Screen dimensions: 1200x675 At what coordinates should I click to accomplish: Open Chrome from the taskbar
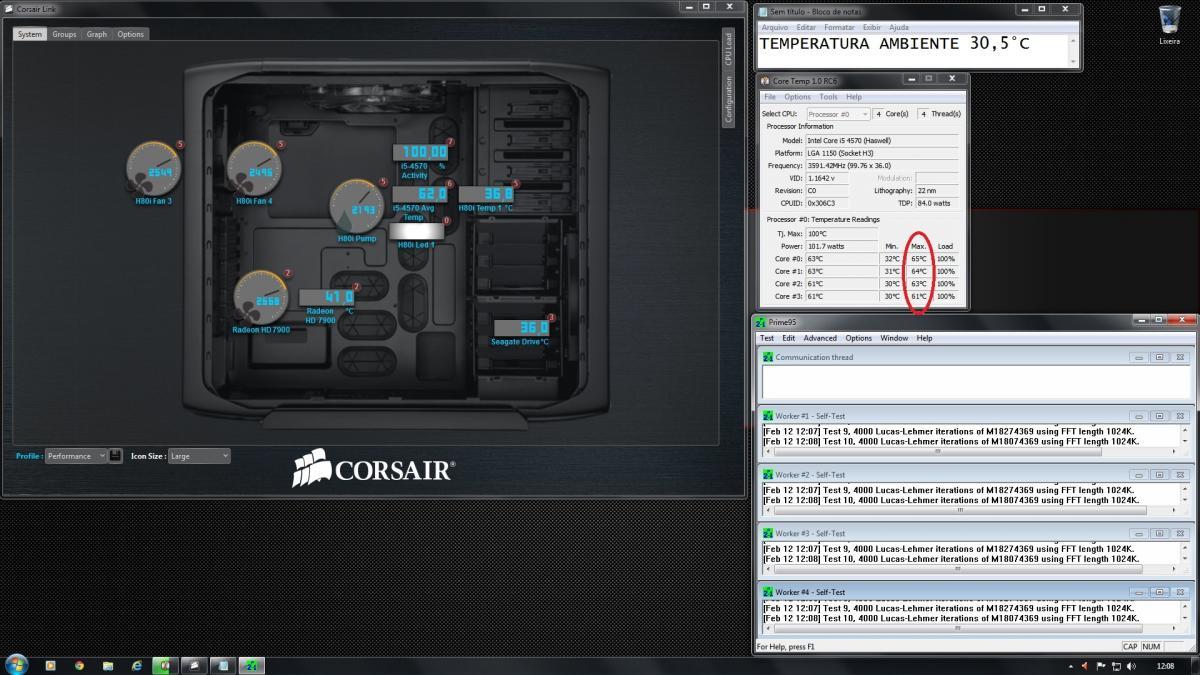pos(79,665)
